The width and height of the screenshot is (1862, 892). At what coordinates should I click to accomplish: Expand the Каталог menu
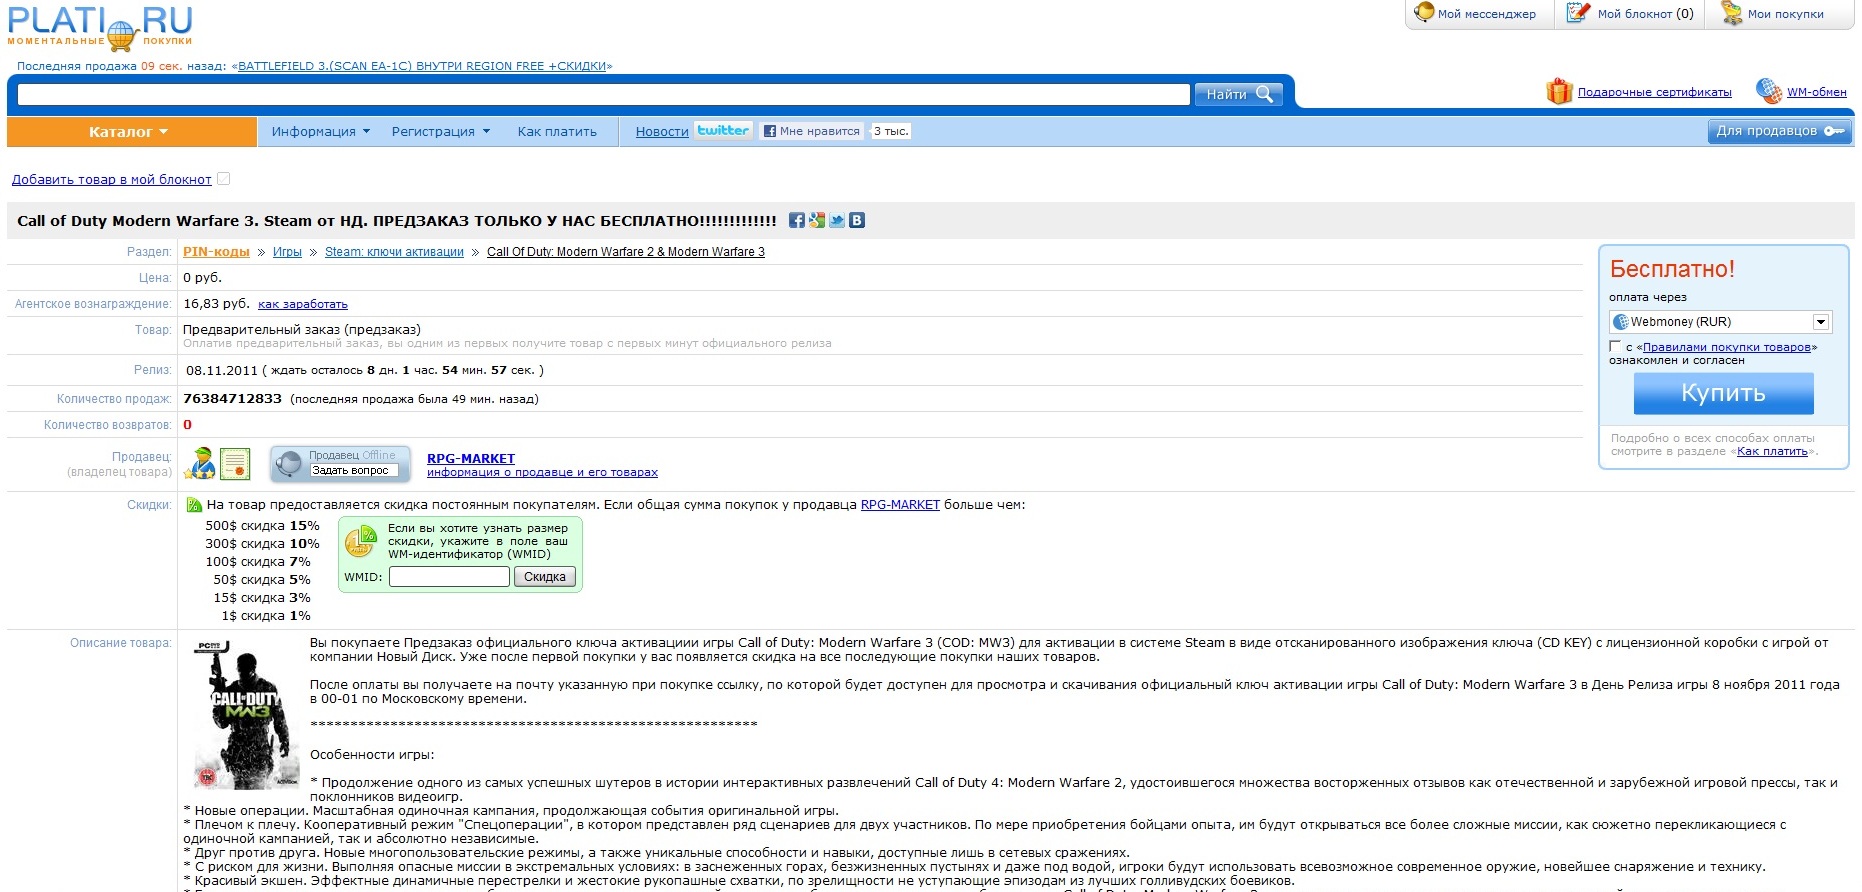(x=131, y=132)
